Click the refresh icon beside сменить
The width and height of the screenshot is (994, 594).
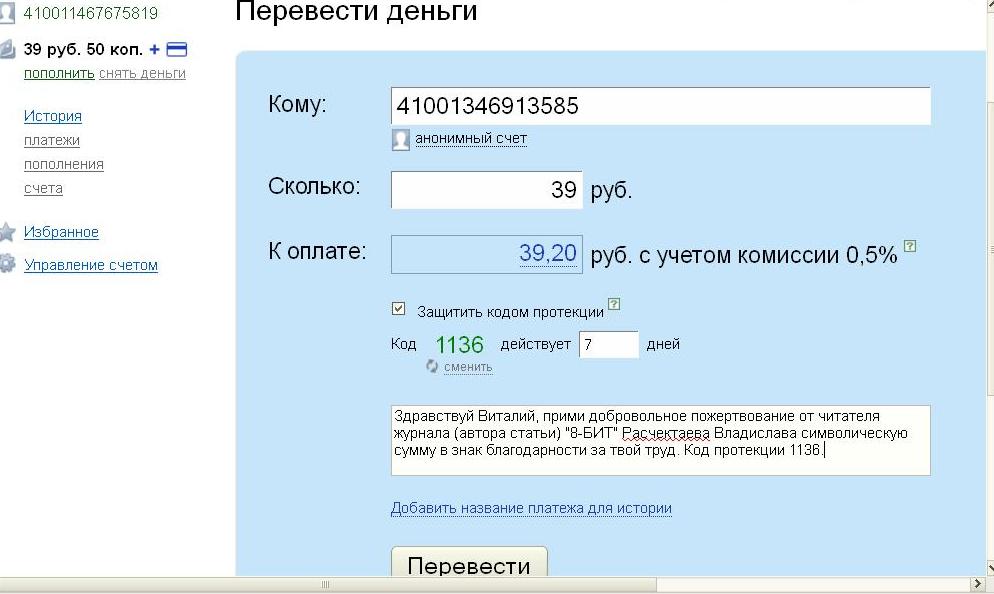tap(432, 366)
